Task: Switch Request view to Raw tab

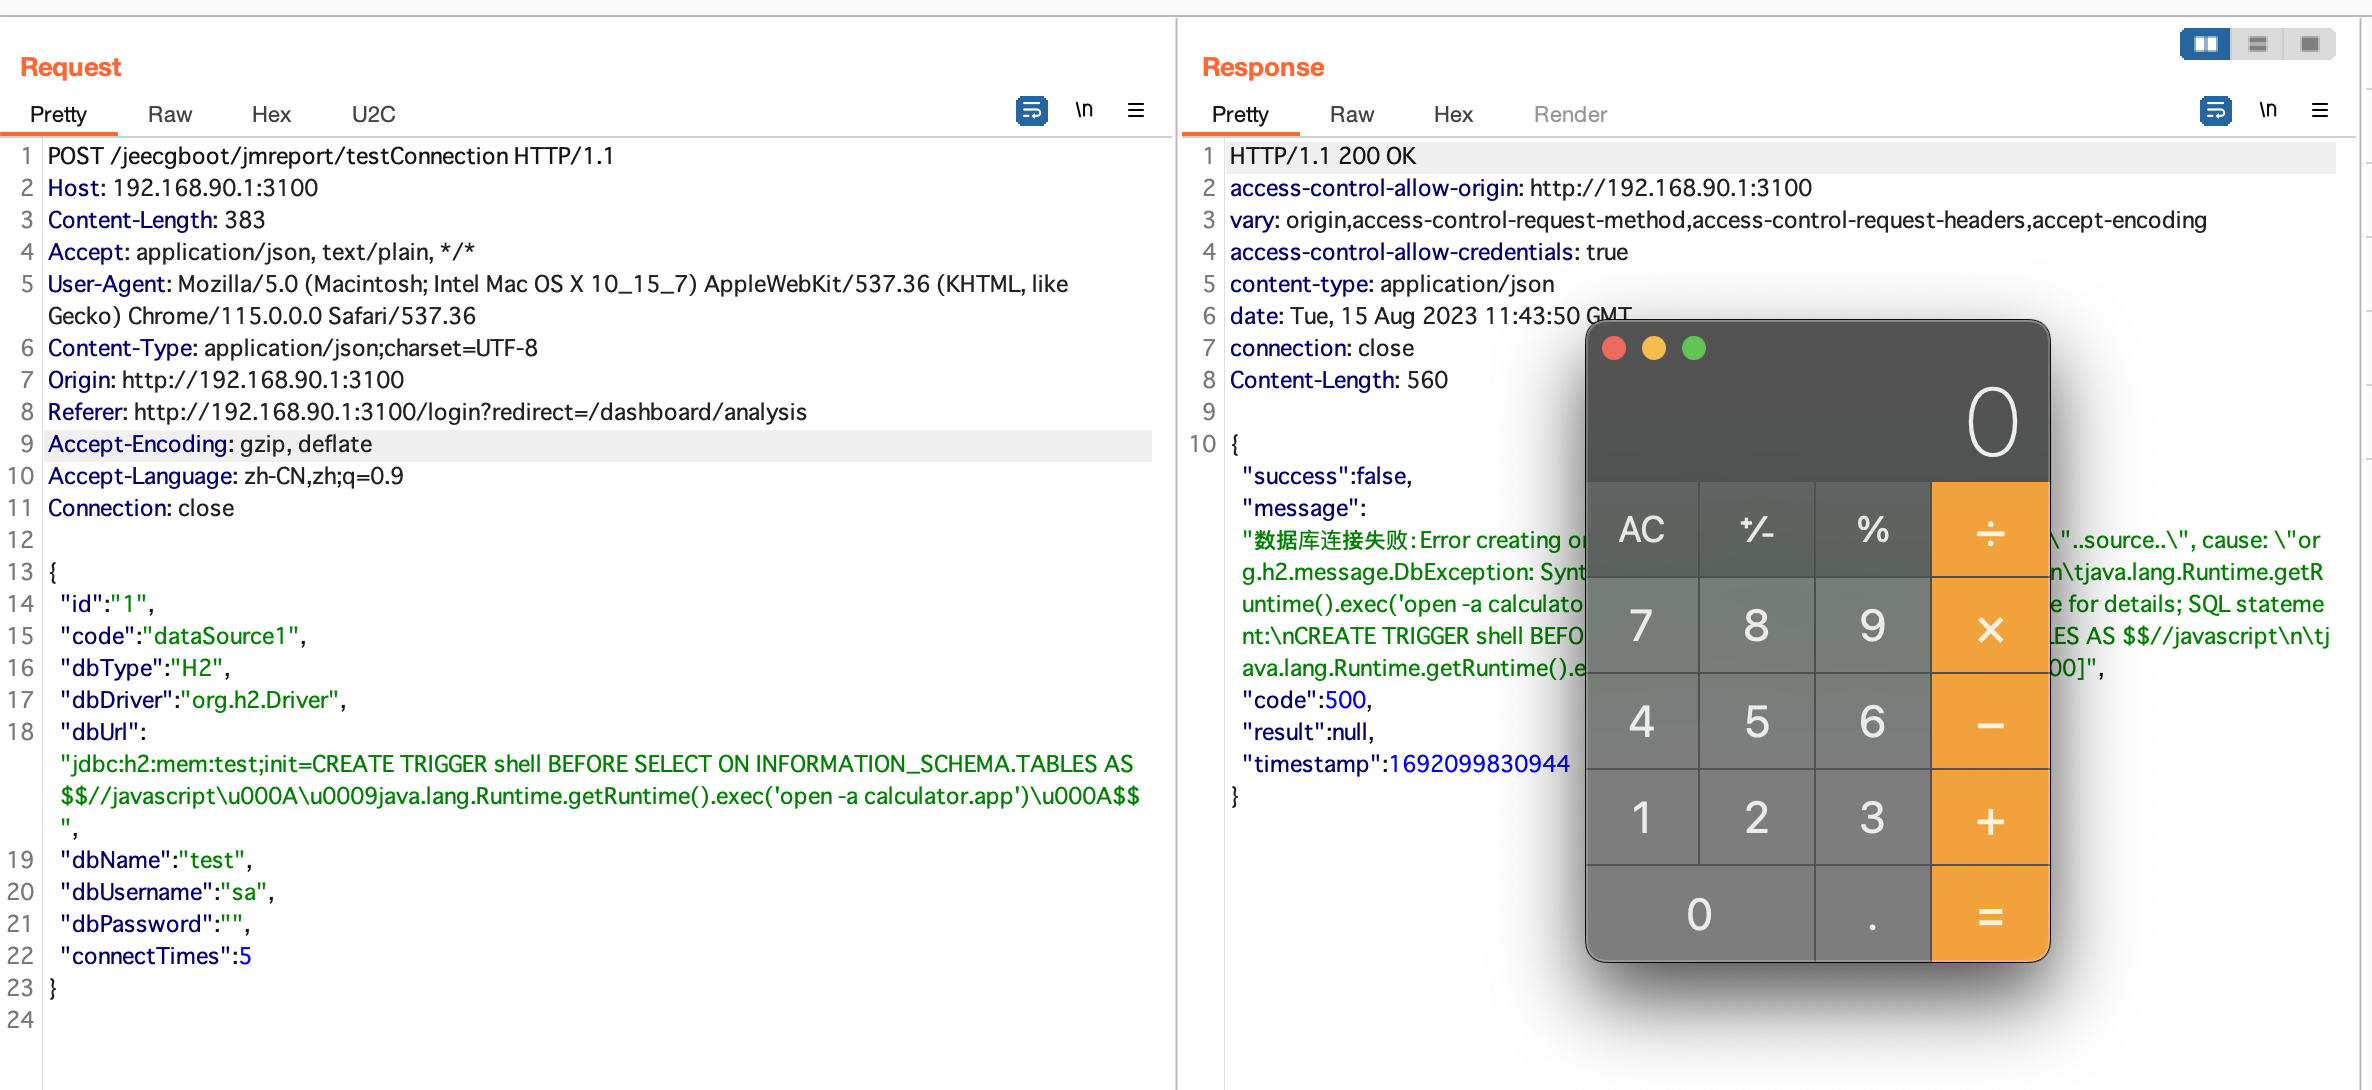Action: 170,114
